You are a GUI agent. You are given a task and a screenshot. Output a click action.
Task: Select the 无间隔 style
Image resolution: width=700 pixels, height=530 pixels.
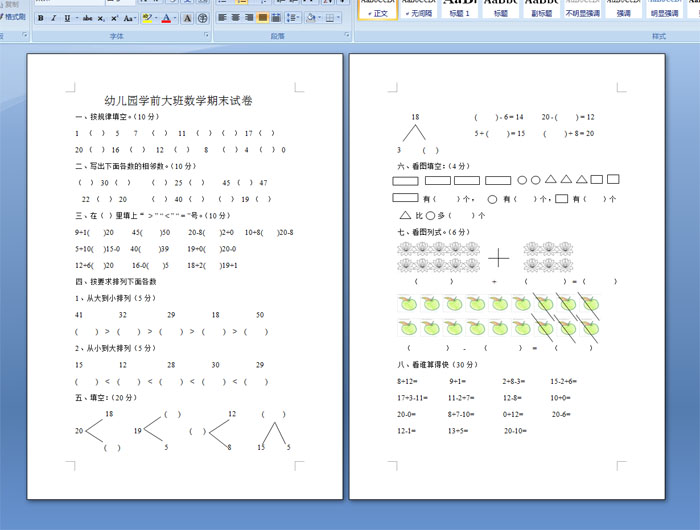coord(418,9)
